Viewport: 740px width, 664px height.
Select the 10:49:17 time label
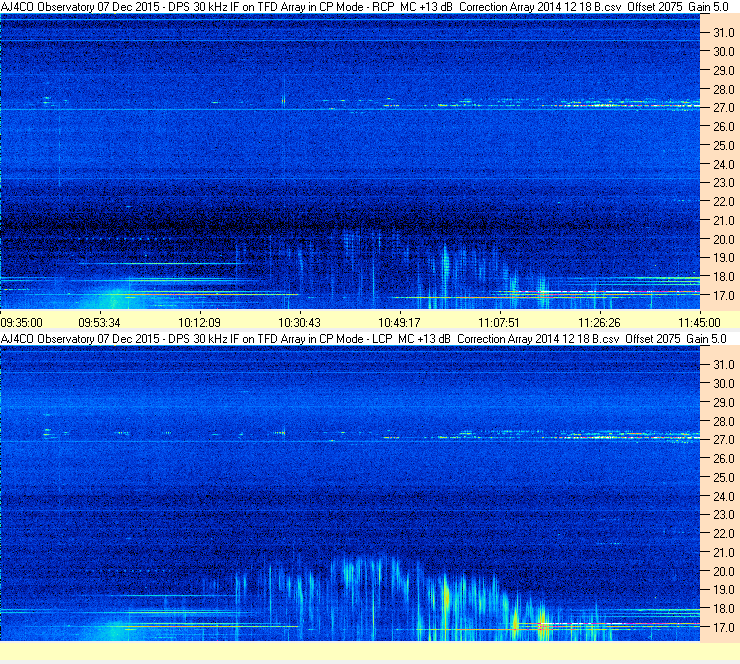pyautogui.click(x=399, y=323)
